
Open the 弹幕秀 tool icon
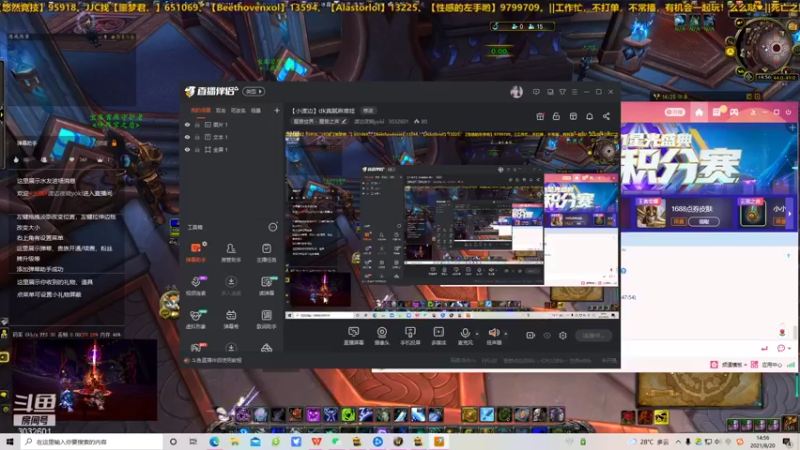[x=231, y=319]
